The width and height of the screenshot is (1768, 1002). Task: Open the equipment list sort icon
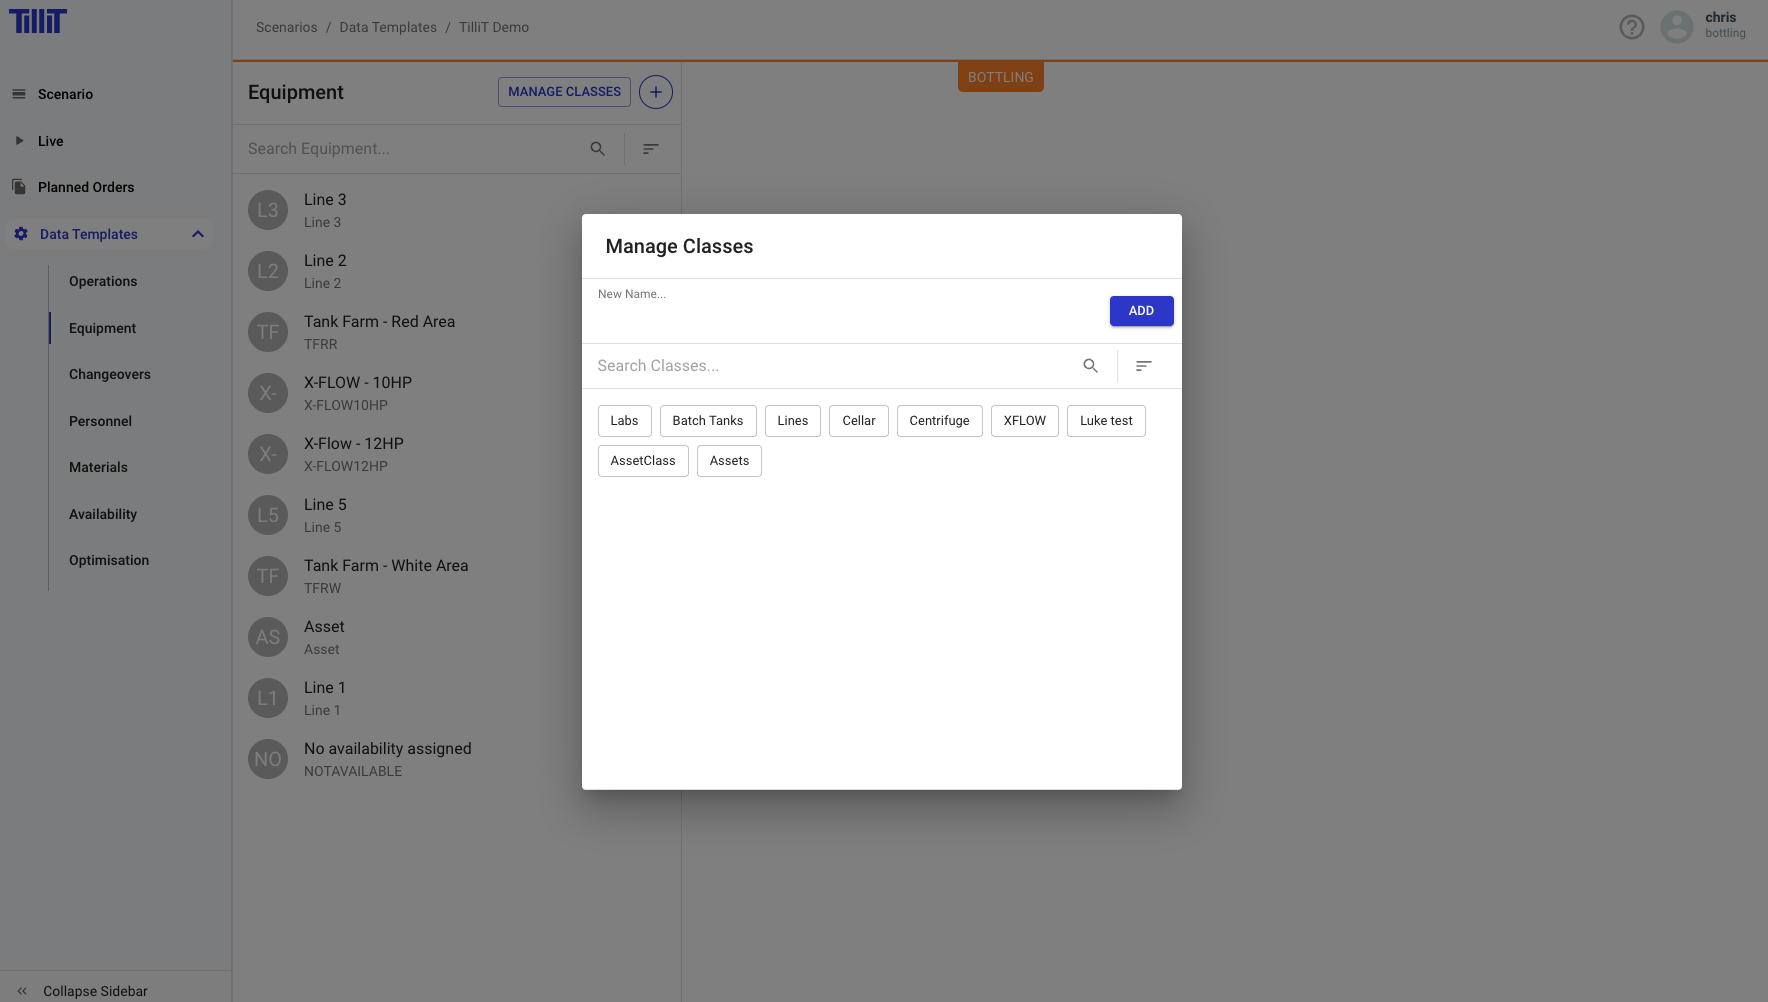pyautogui.click(x=650, y=149)
